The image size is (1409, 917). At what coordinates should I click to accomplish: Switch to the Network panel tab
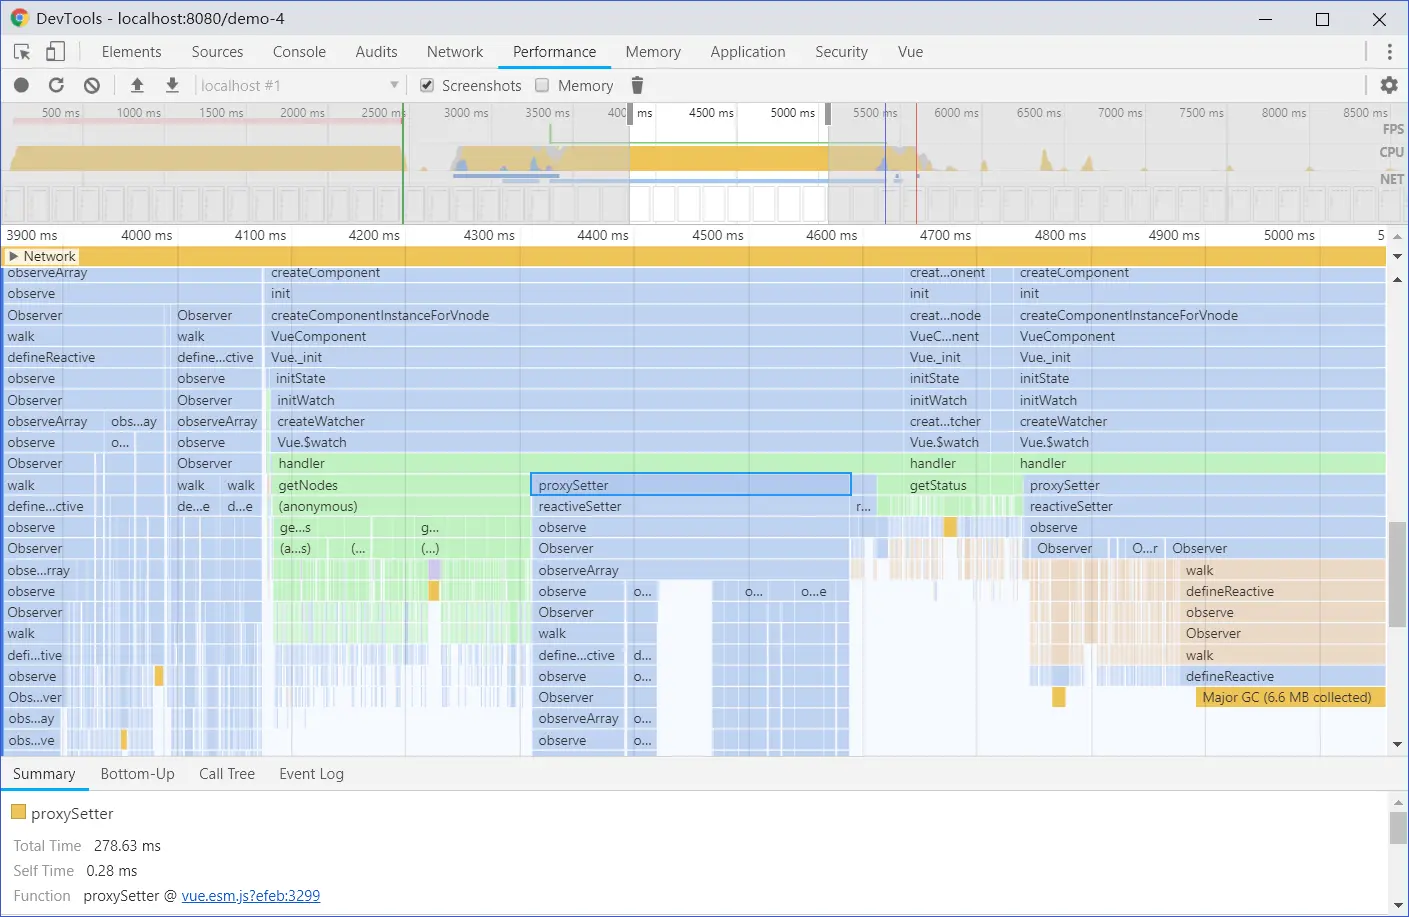455,52
